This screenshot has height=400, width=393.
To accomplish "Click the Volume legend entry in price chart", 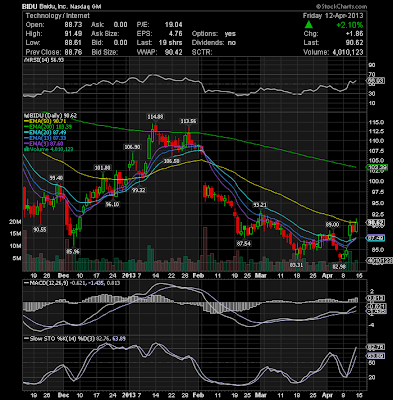I will (48, 149).
